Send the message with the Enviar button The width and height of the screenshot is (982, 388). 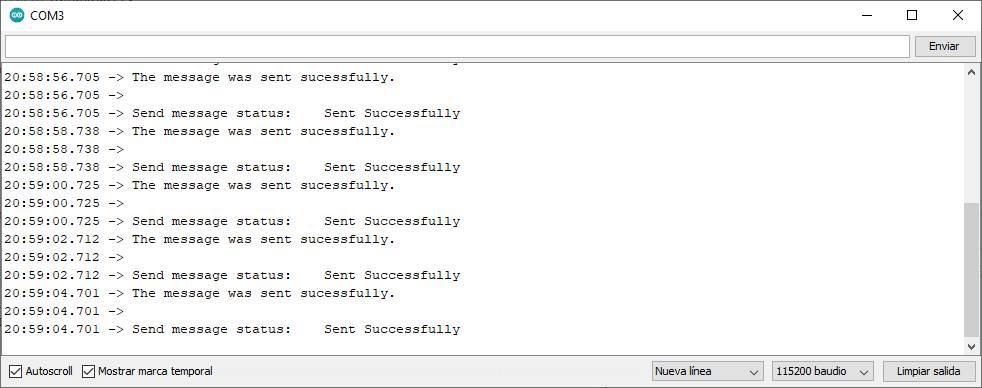click(x=944, y=46)
